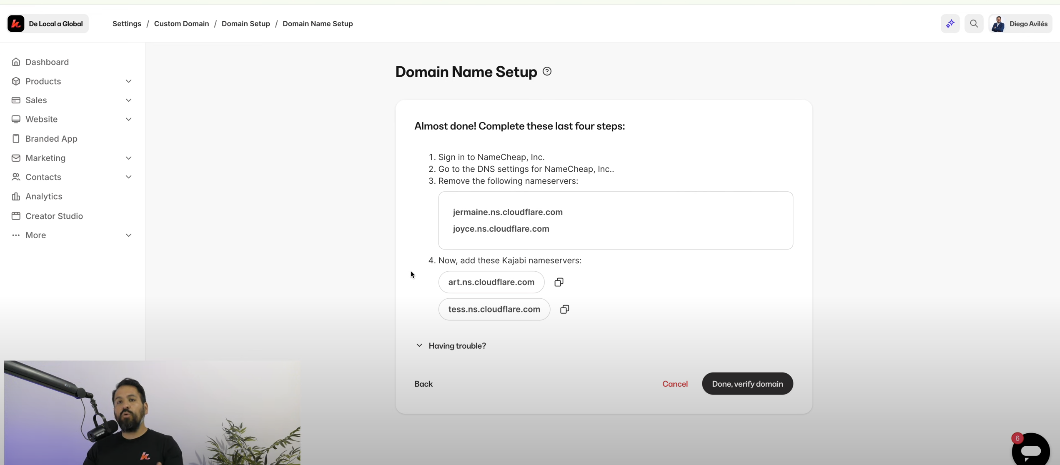The image size is (1060, 465).
Task: Click the Contacts people icon
Action: pos(16,177)
